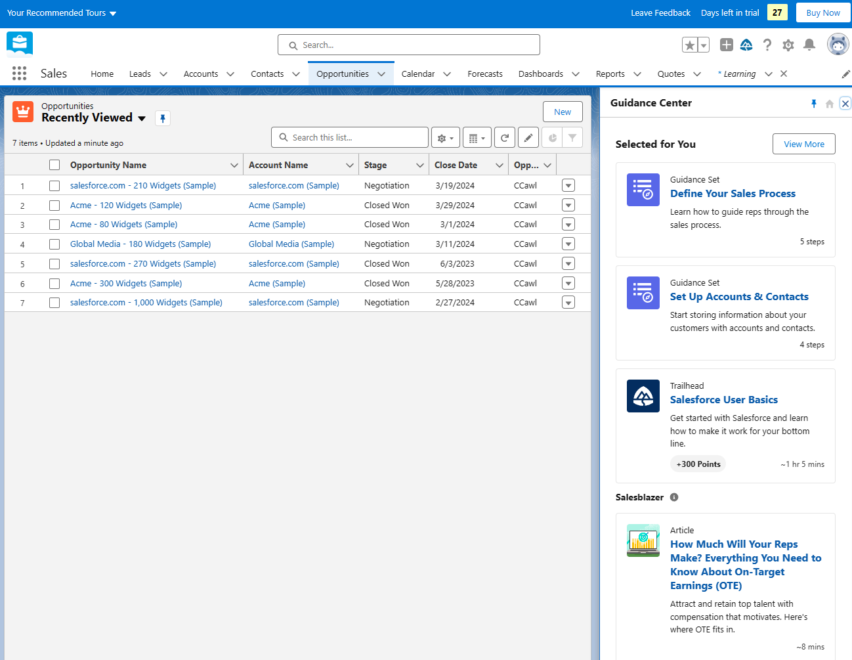Click the refresh icon on the list view
This screenshot has height=660, width=852.
[506, 137]
